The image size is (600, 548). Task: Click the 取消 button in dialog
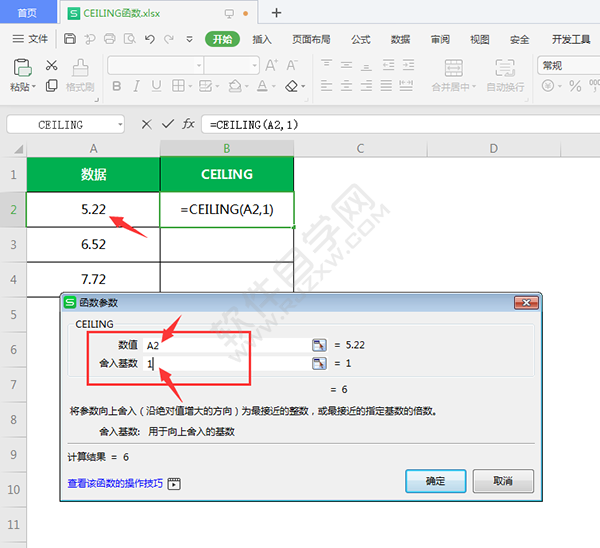click(x=503, y=481)
